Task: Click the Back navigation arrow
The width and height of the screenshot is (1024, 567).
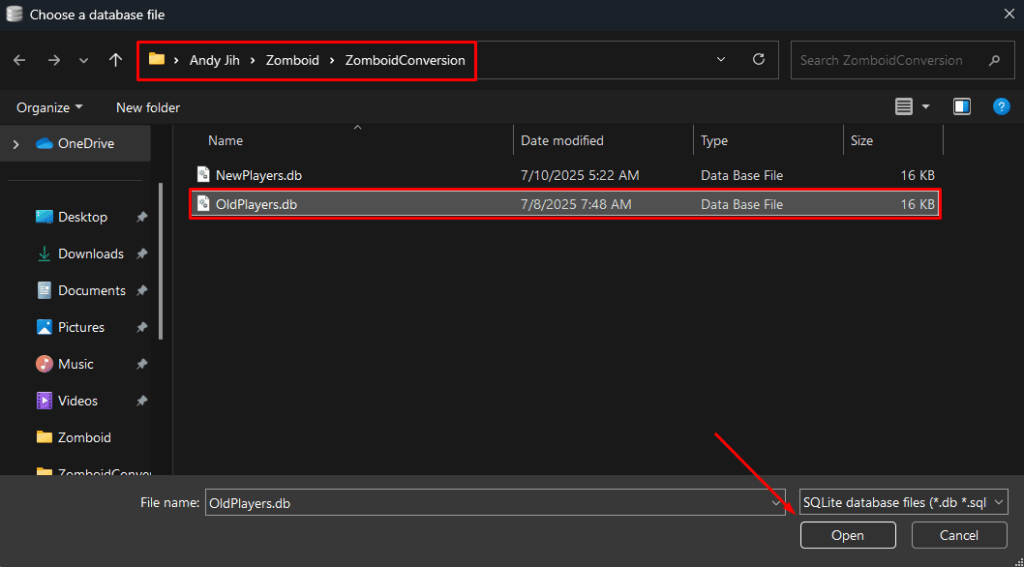Action: tap(20, 60)
